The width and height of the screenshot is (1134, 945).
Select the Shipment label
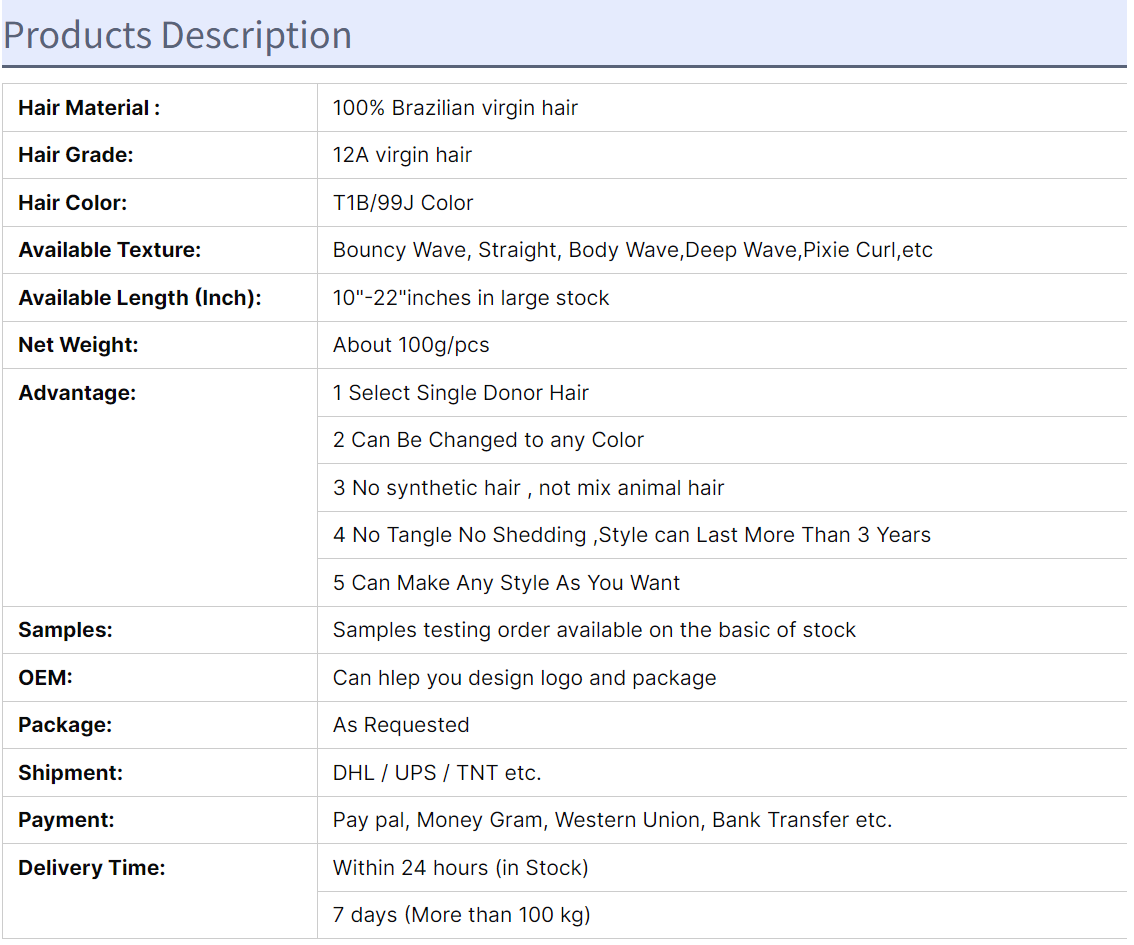click(71, 772)
